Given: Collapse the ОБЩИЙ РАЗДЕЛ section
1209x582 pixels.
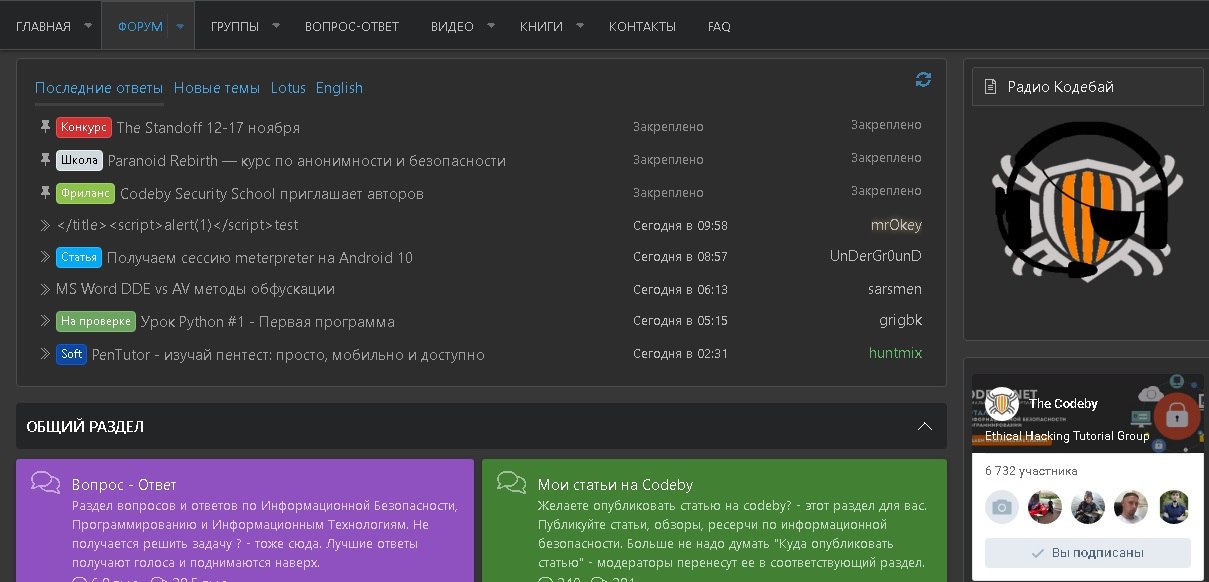Looking at the screenshot, I should pos(926,427).
